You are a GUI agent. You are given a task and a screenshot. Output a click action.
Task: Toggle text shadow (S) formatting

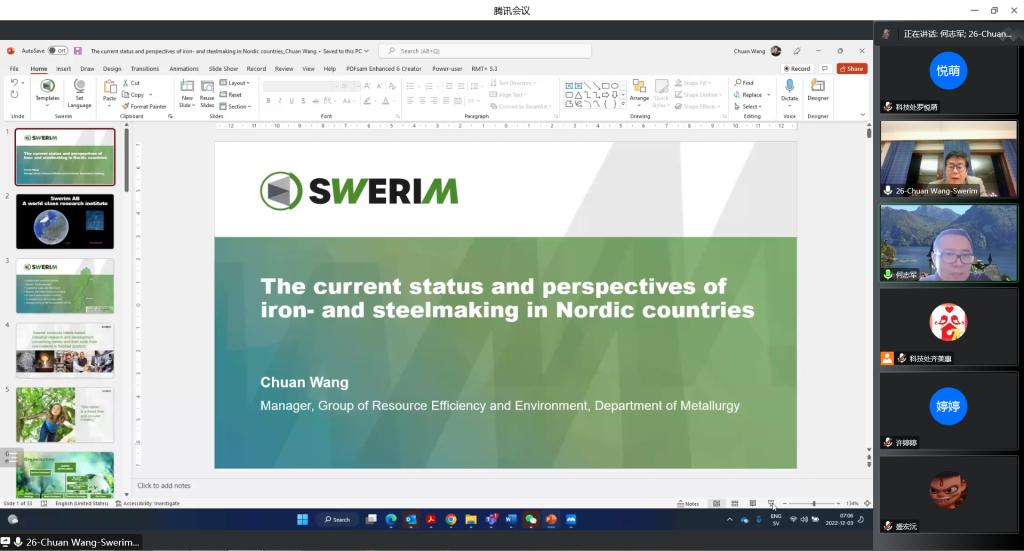point(304,101)
